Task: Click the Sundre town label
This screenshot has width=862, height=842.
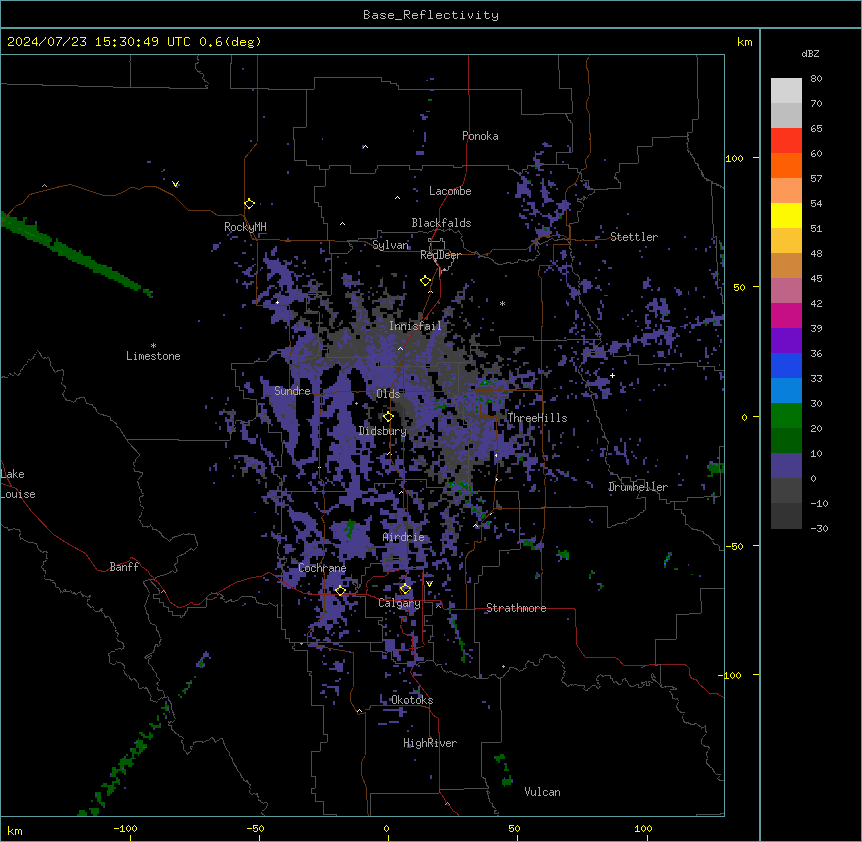Action: tap(292, 391)
